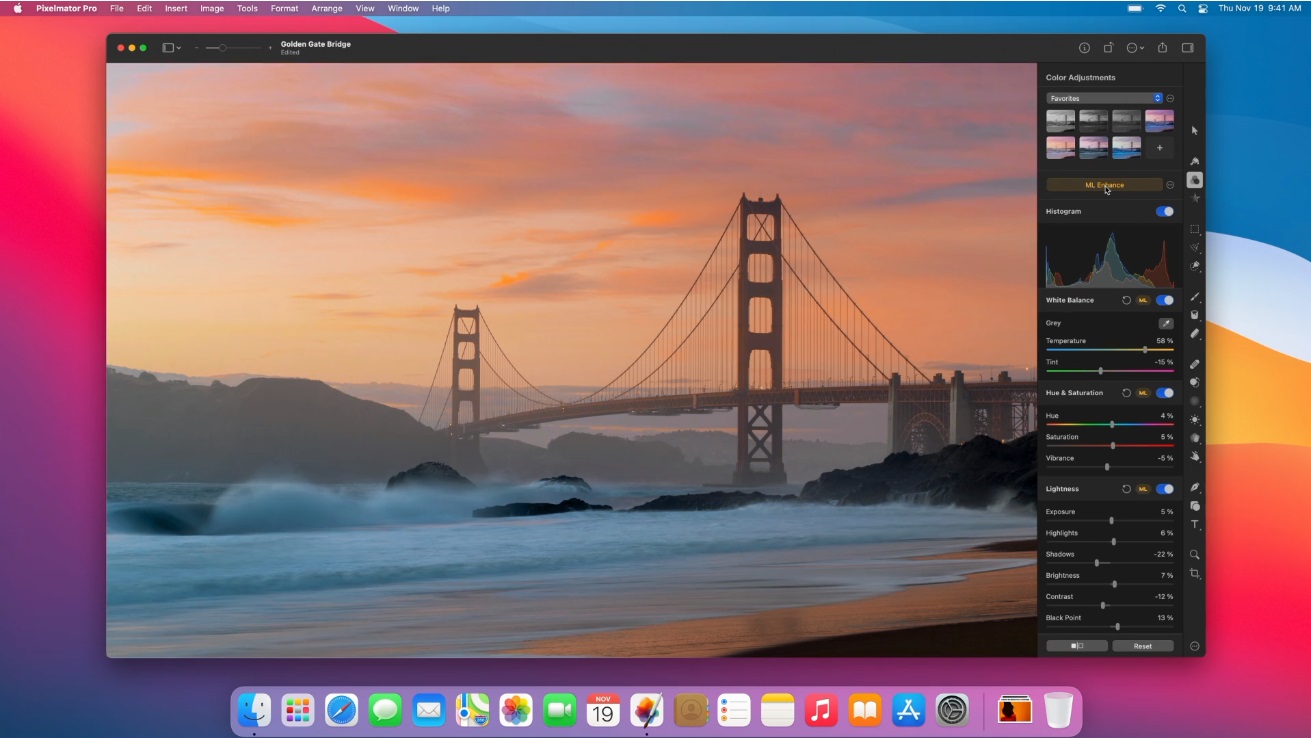Toggle the Histogram switch off

click(1164, 211)
